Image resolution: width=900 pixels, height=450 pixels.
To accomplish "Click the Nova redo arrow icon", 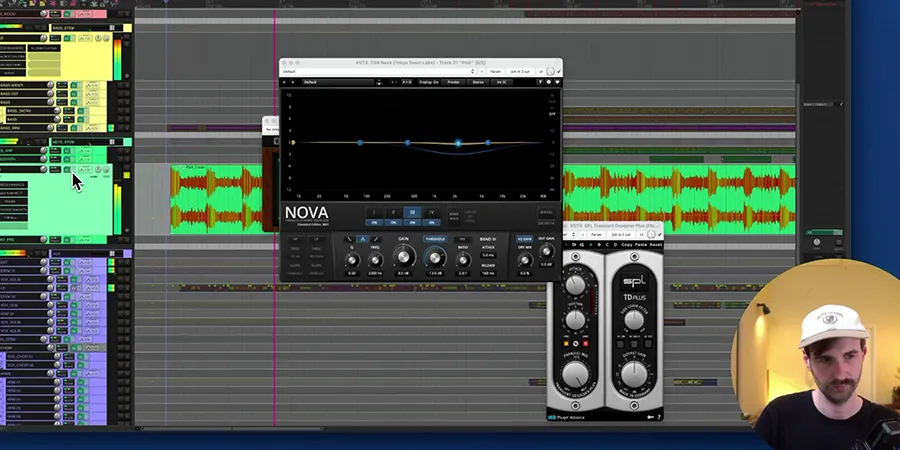I will coord(293,82).
